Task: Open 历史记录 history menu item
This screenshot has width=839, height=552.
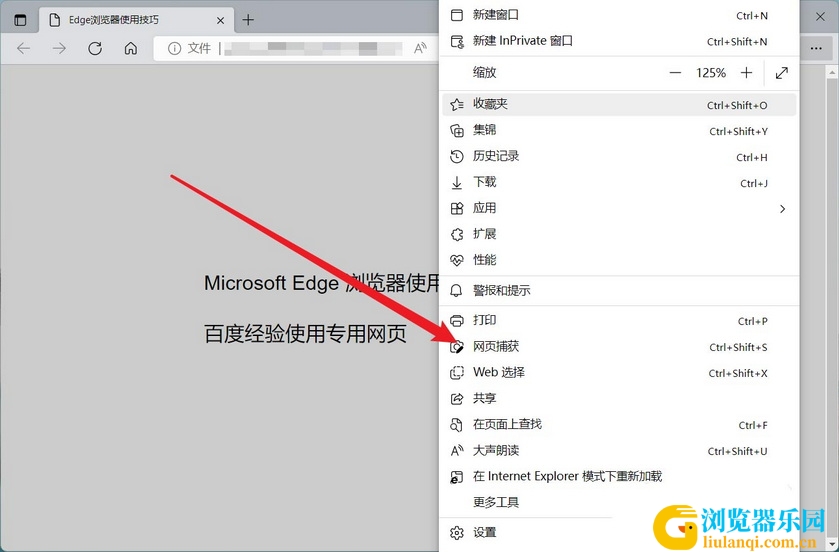Action: tap(619, 156)
